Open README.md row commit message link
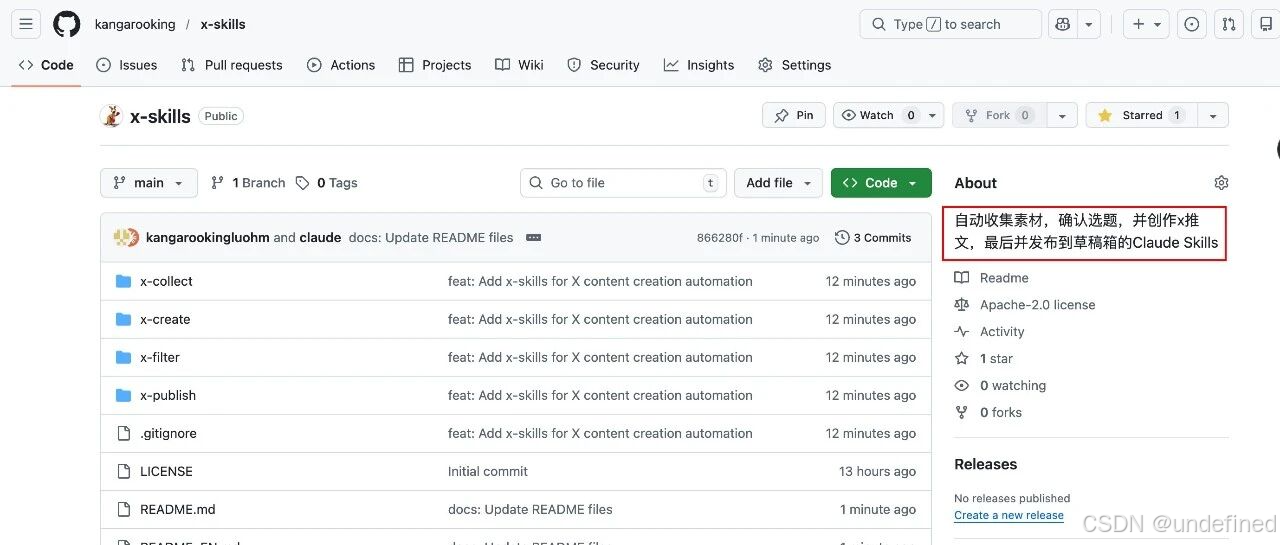This screenshot has height=545, width=1280. click(530, 509)
